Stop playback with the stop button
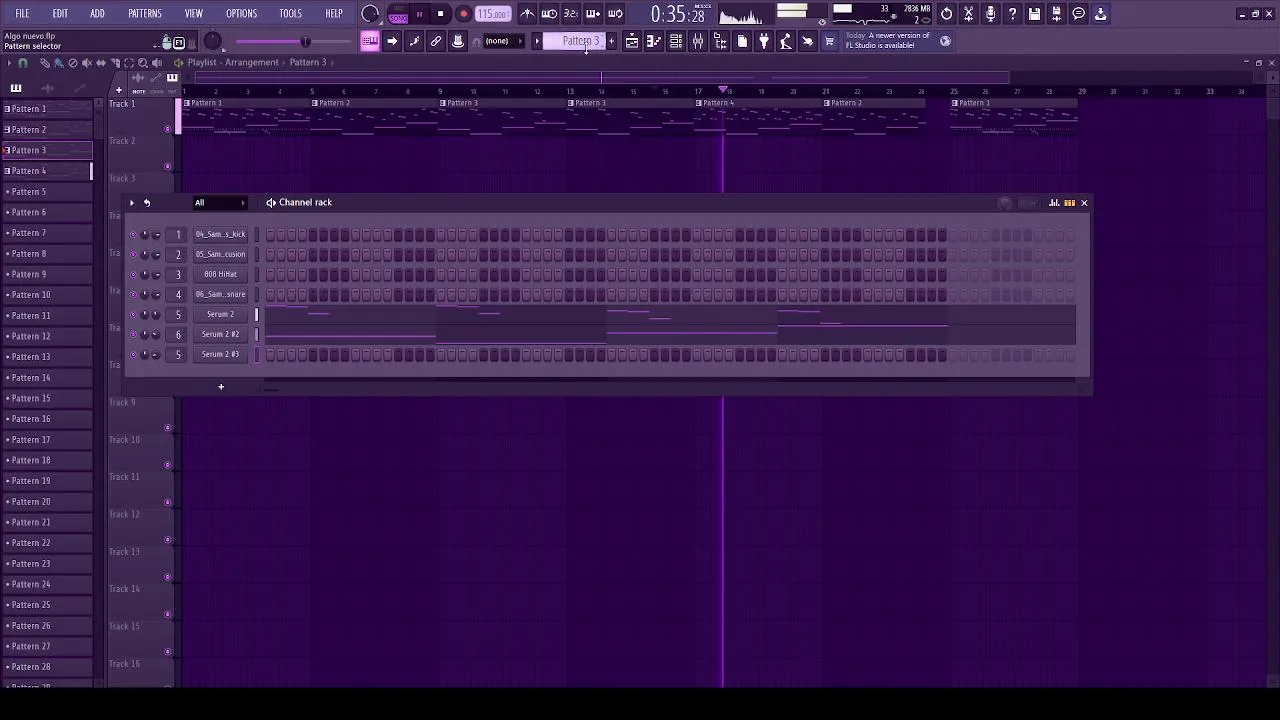This screenshot has width=1280, height=720. click(x=440, y=14)
